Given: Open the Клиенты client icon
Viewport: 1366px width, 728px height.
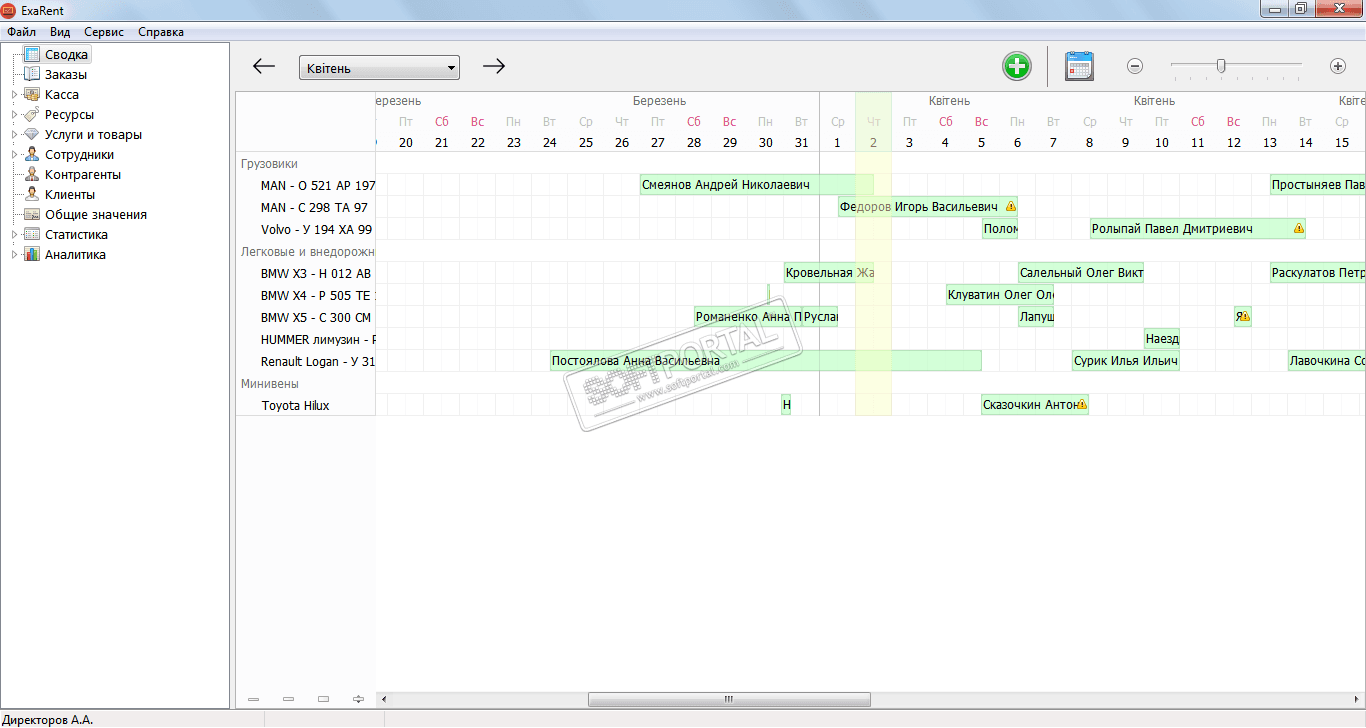Looking at the screenshot, I should [31, 195].
